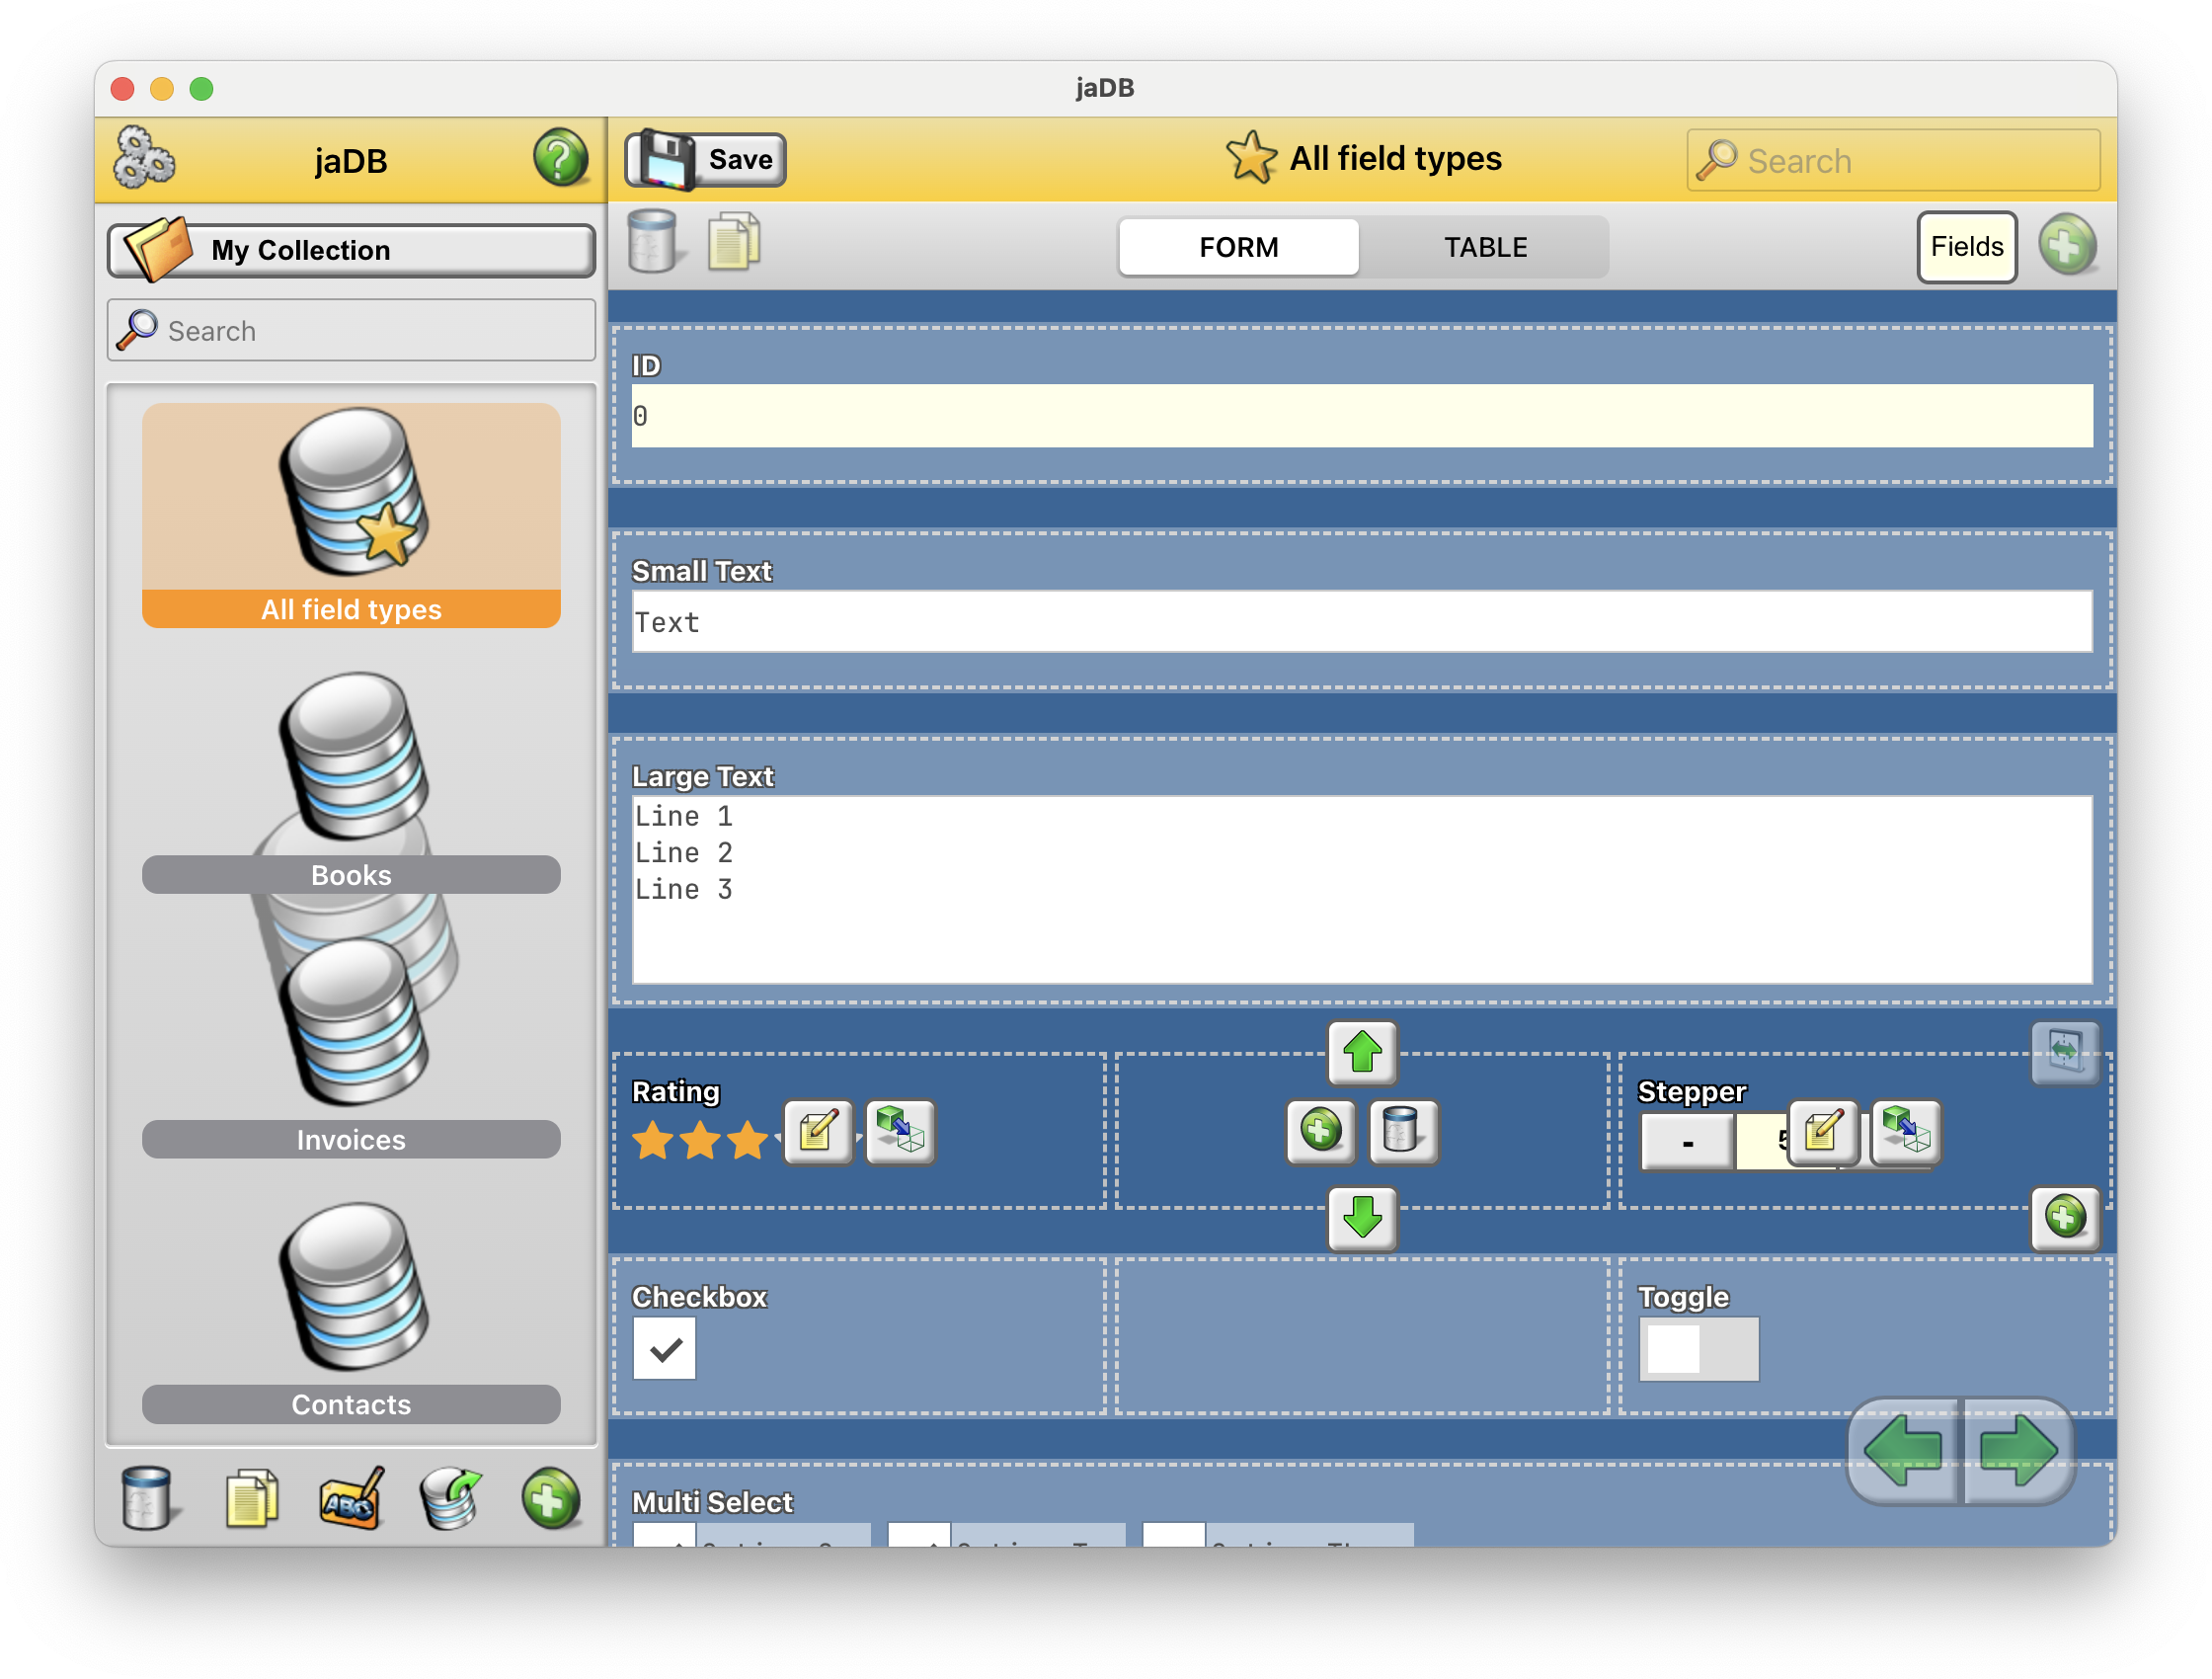Save the record with the Save button
This screenshot has height=1679, width=2212.
(x=706, y=159)
